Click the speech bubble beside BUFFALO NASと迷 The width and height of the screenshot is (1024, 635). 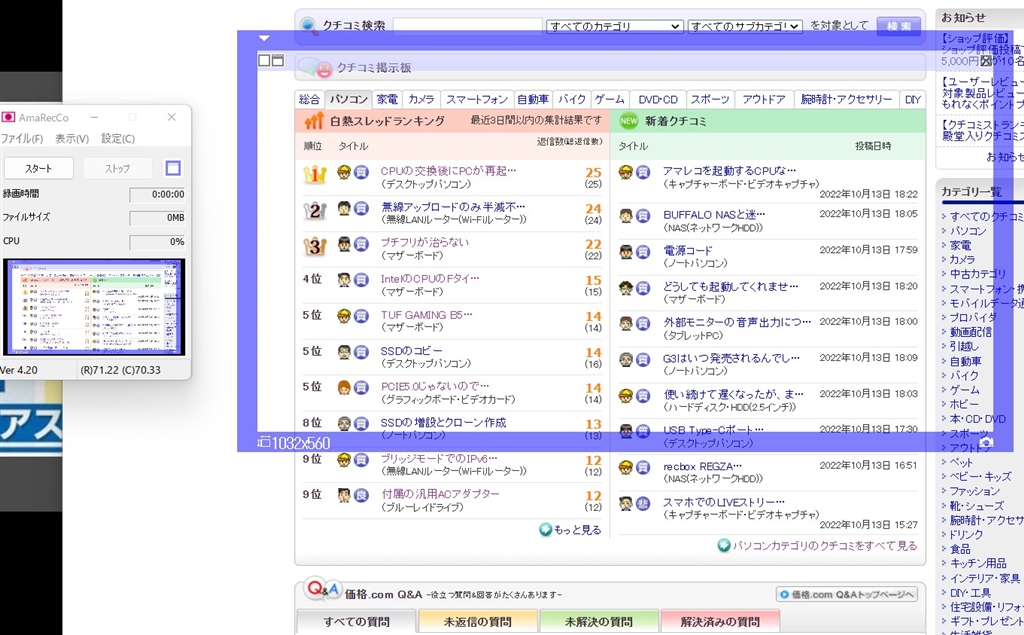pyautogui.click(x=643, y=216)
